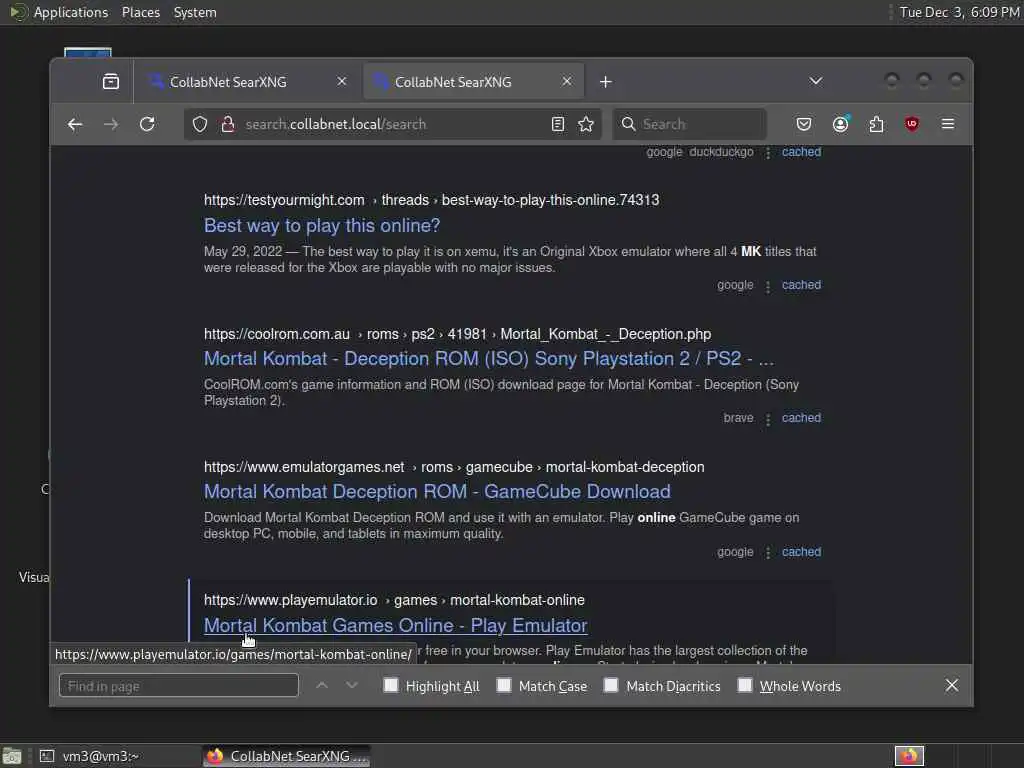Open the tracking protection shield icon
Screen dimensions: 1024x768
click(x=200, y=124)
